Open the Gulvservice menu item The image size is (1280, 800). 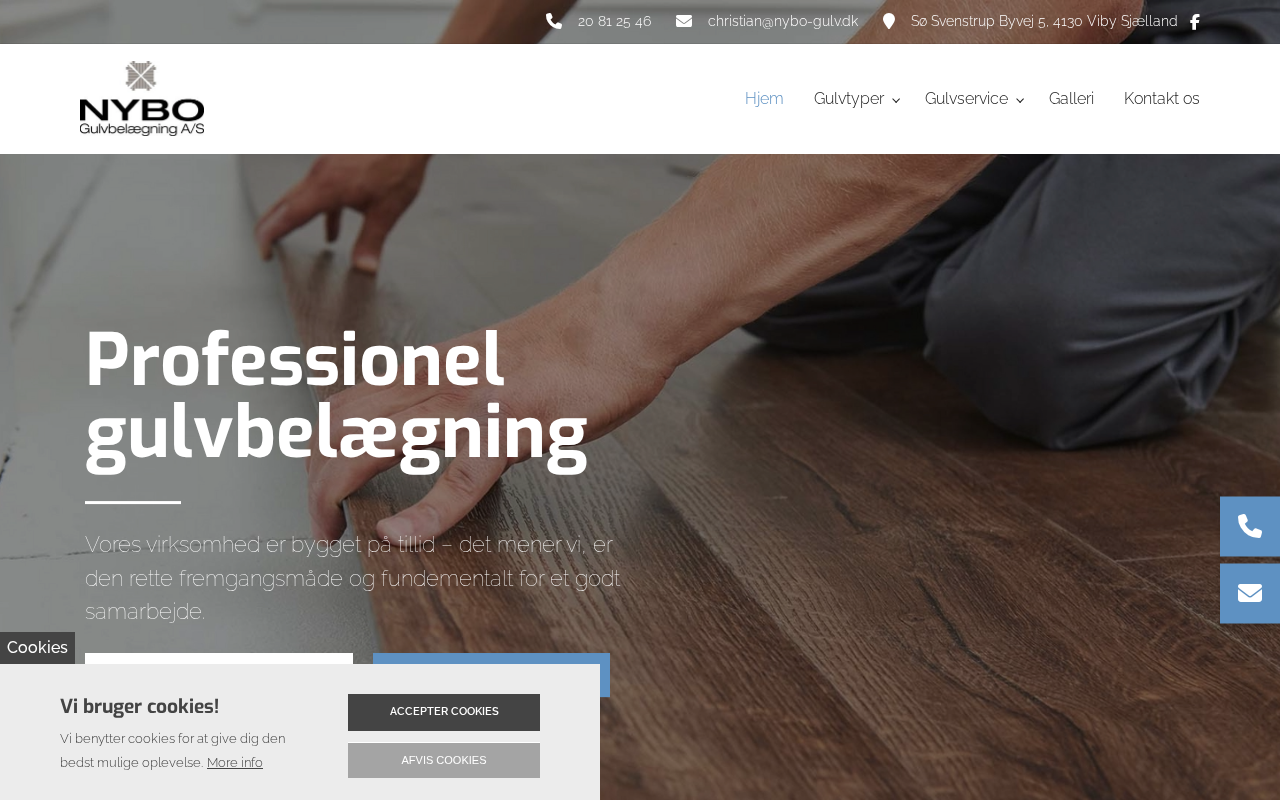tap(966, 99)
